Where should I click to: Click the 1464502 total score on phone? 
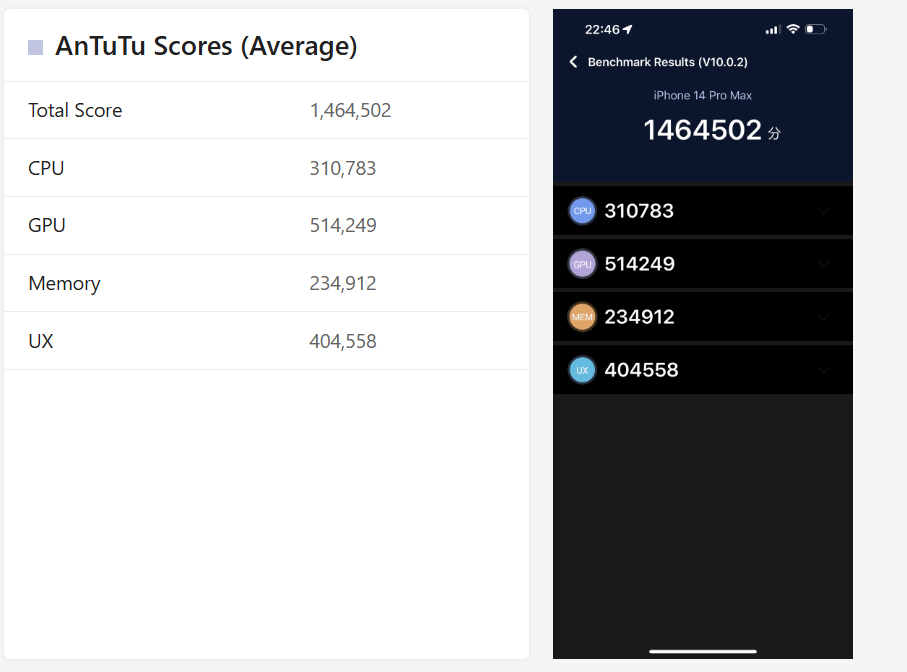coord(703,130)
